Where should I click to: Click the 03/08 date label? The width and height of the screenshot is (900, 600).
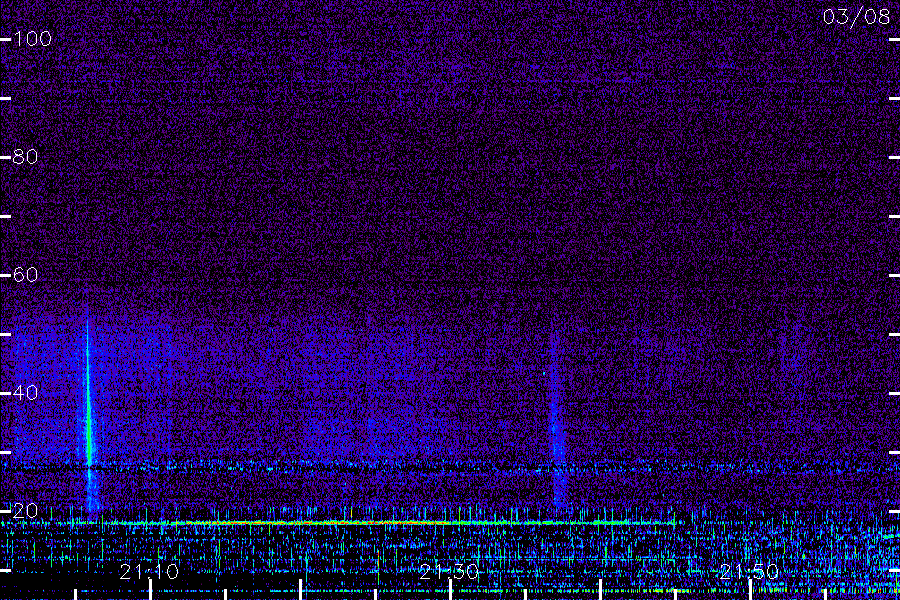tap(856, 17)
